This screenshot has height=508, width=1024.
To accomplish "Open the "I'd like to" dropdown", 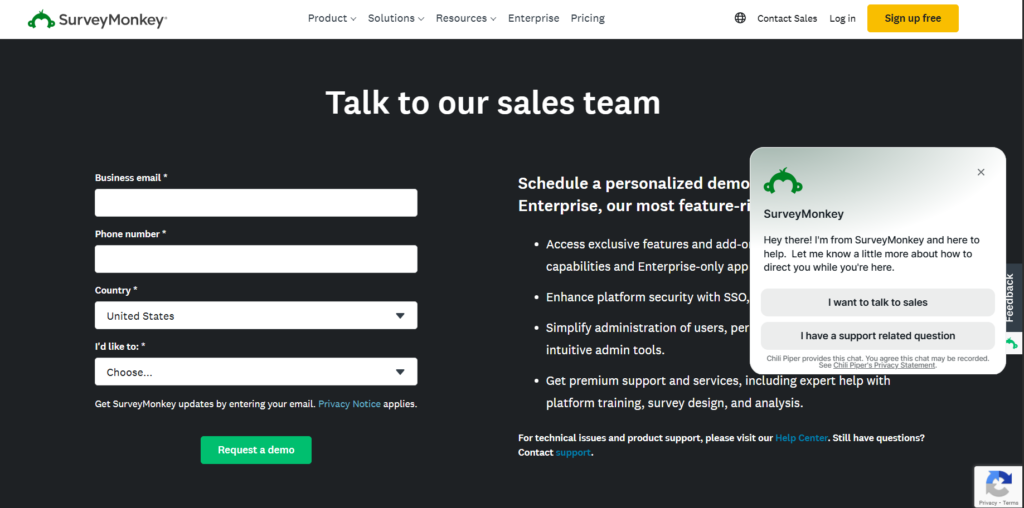I will (x=256, y=372).
